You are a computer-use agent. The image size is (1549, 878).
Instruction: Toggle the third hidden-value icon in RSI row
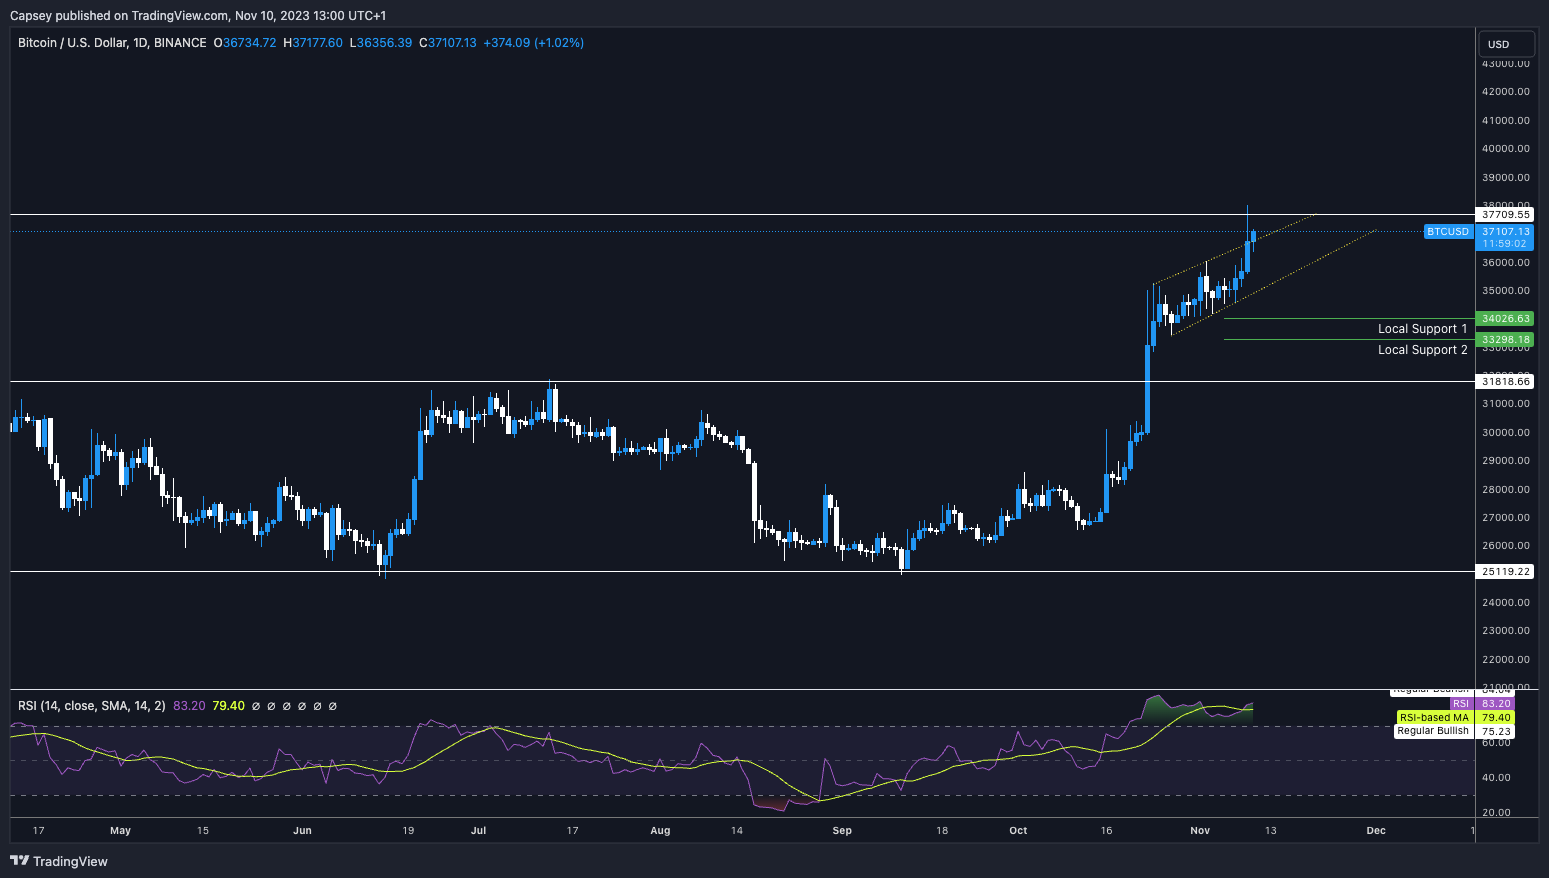click(287, 706)
